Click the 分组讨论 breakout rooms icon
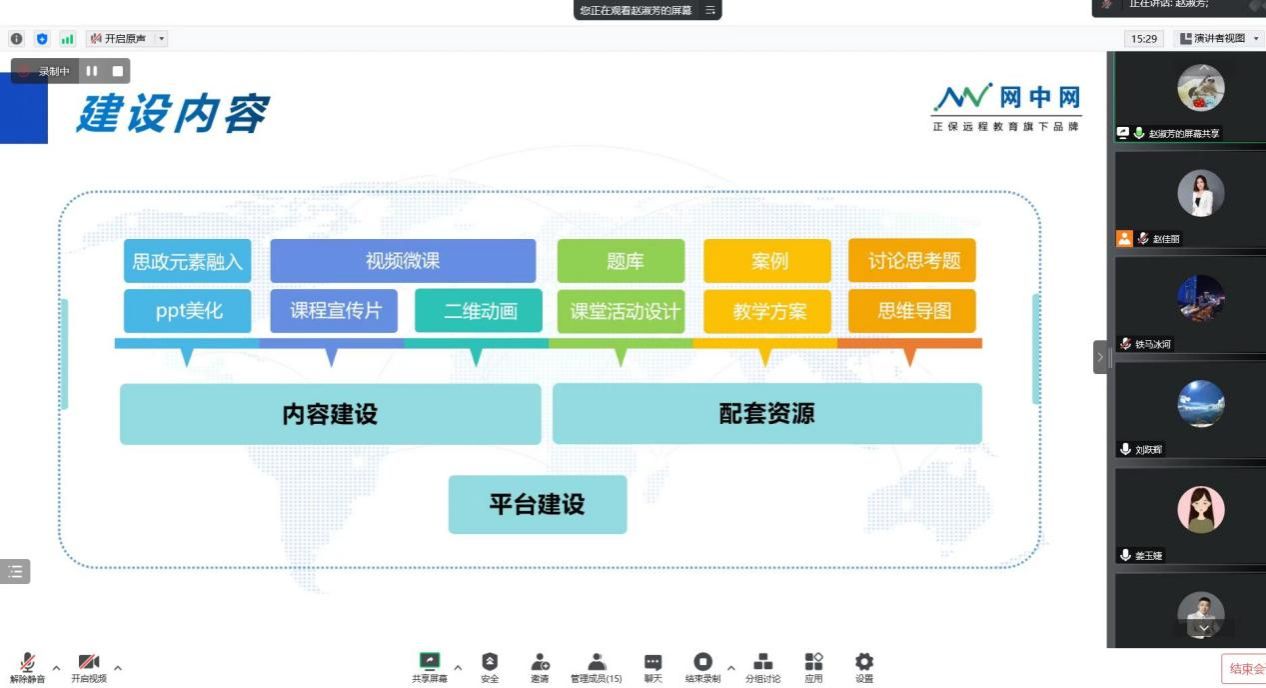1266x688 pixels. pos(763,662)
